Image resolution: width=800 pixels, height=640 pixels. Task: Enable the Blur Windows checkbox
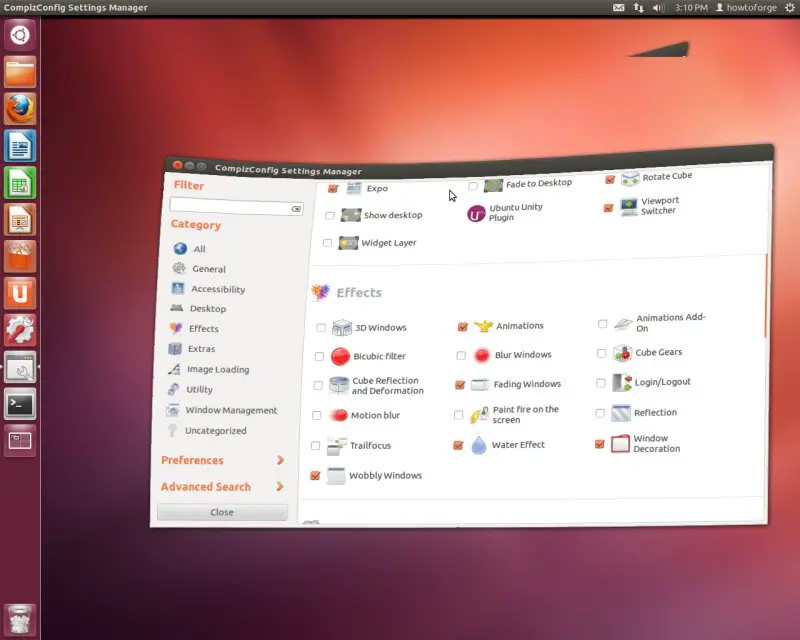[x=461, y=355]
